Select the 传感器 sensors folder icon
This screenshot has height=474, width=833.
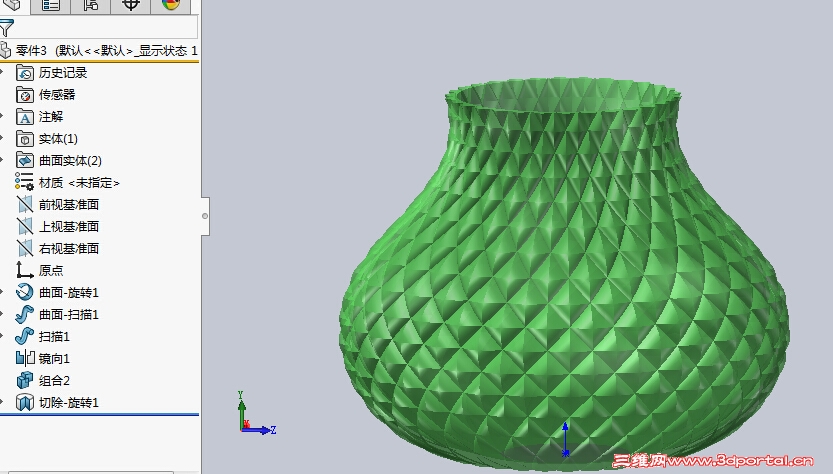25,95
